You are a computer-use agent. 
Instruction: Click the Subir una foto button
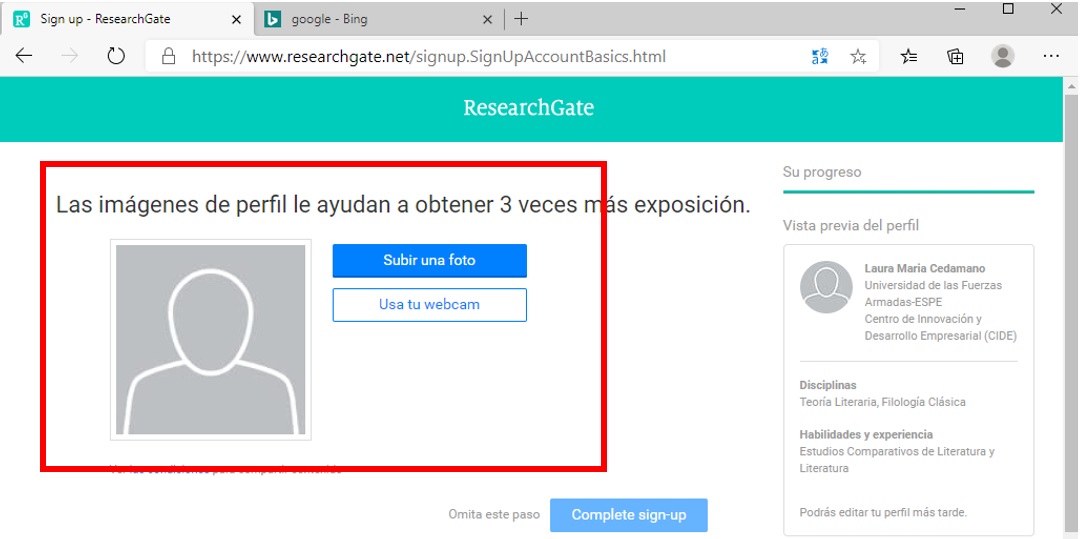pos(429,260)
